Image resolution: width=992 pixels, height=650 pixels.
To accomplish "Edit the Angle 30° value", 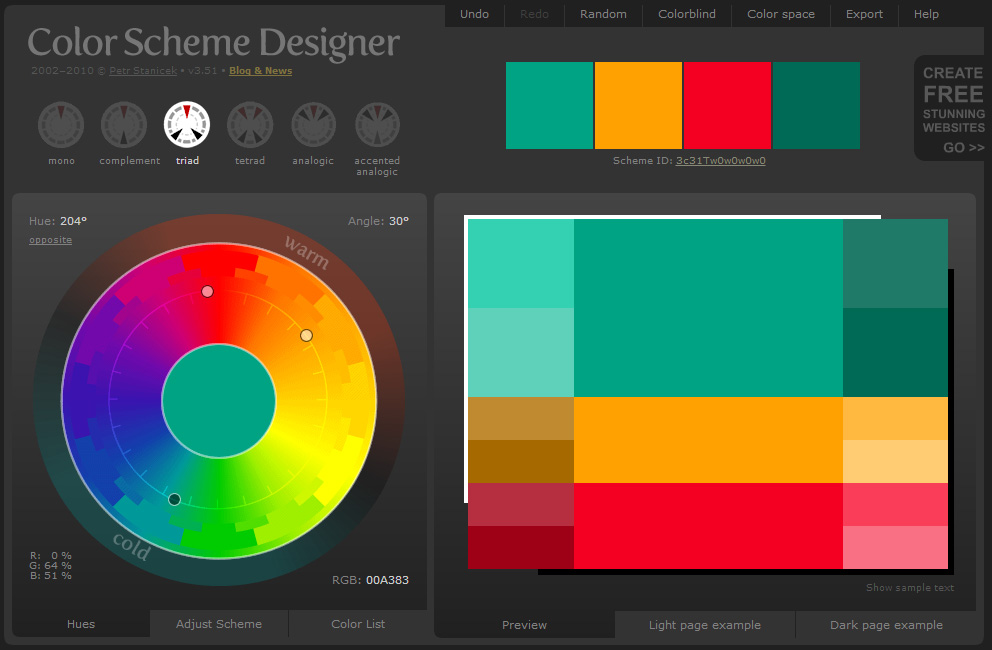I will point(399,221).
